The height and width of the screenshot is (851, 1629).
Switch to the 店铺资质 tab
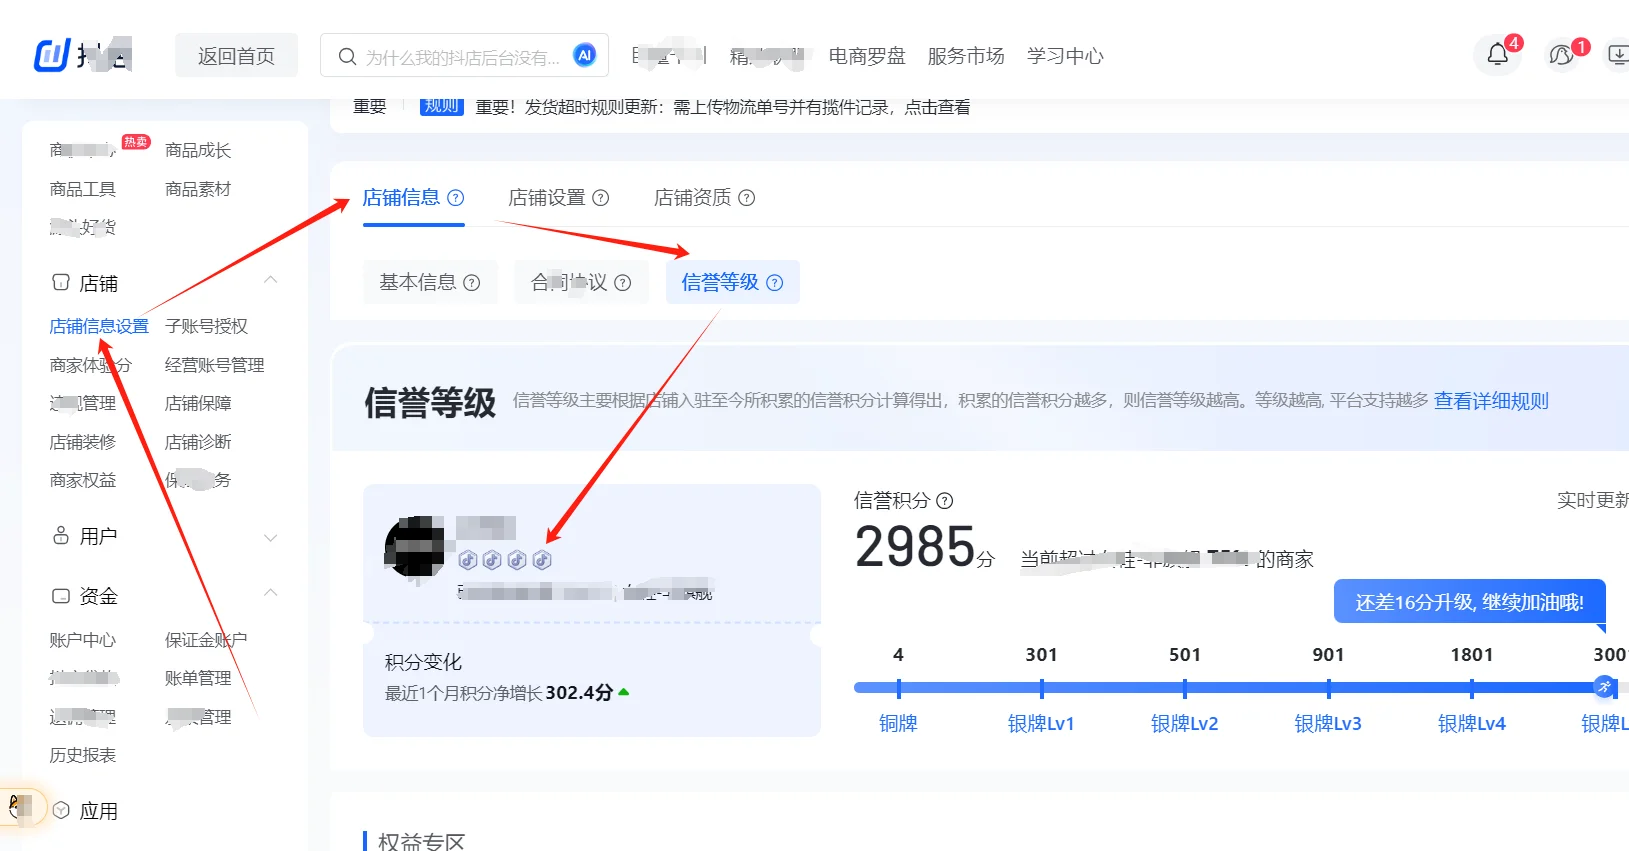(692, 198)
